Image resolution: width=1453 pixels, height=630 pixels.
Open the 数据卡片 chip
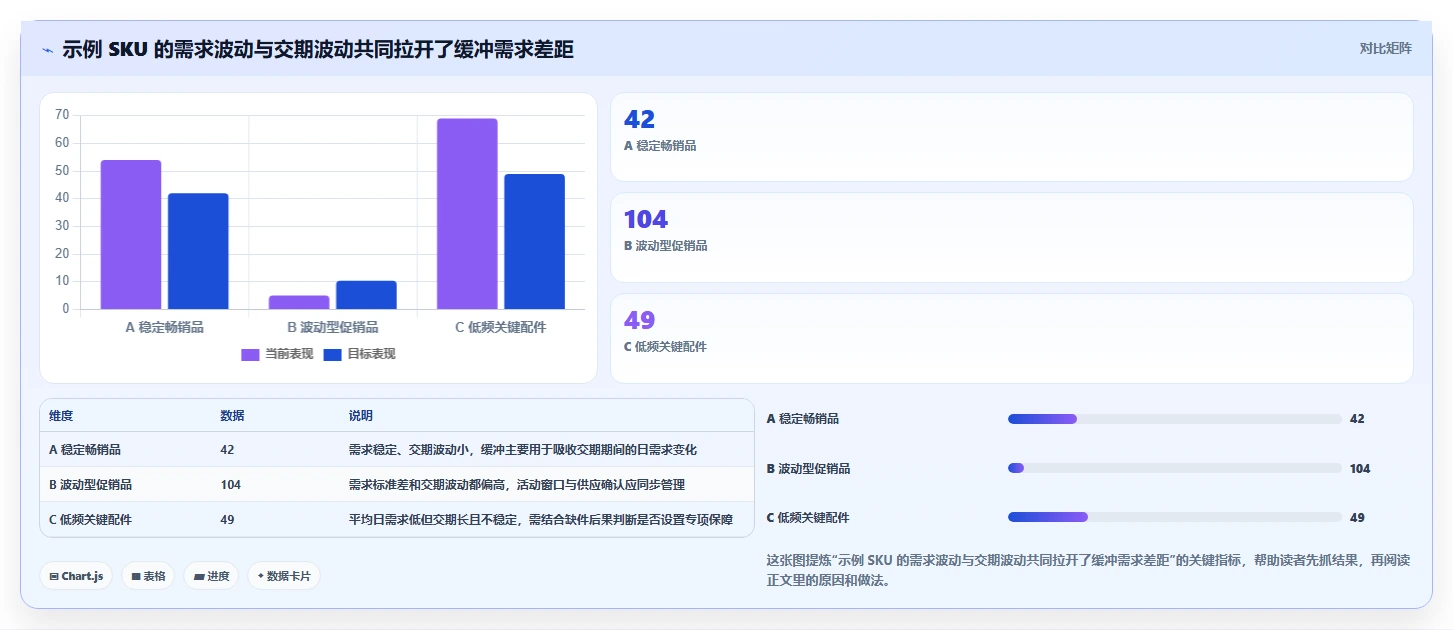pos(284,576)
